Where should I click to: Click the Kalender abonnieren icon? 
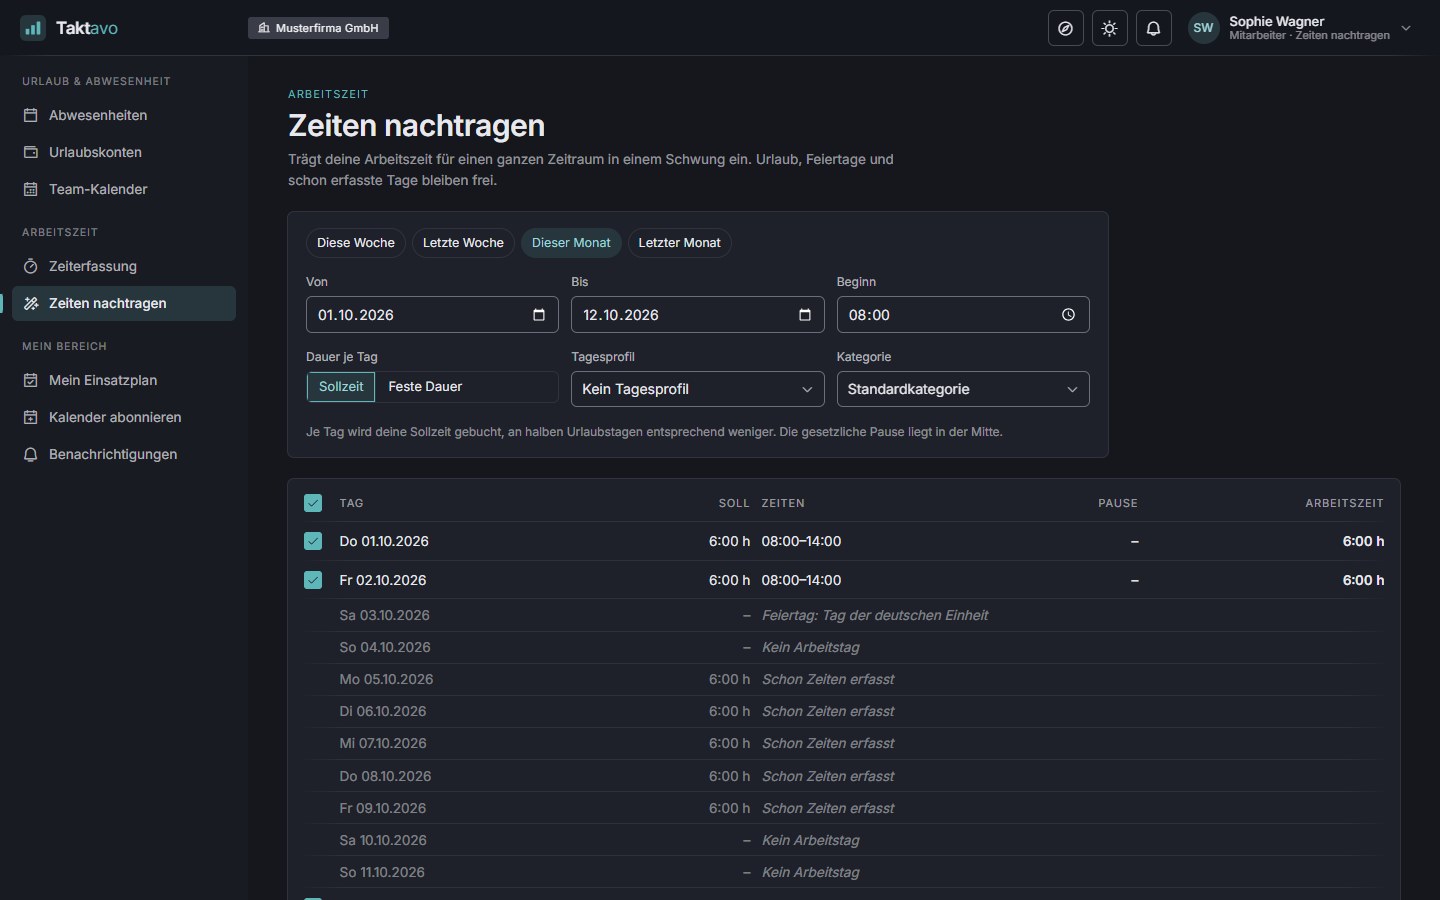click(31, 417)
